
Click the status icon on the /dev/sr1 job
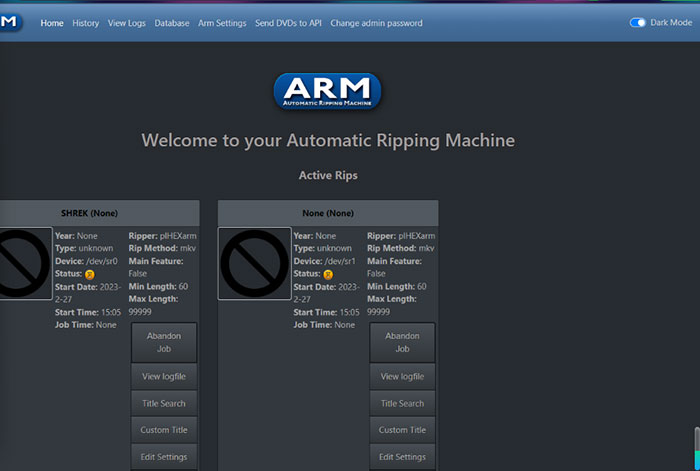328,275
